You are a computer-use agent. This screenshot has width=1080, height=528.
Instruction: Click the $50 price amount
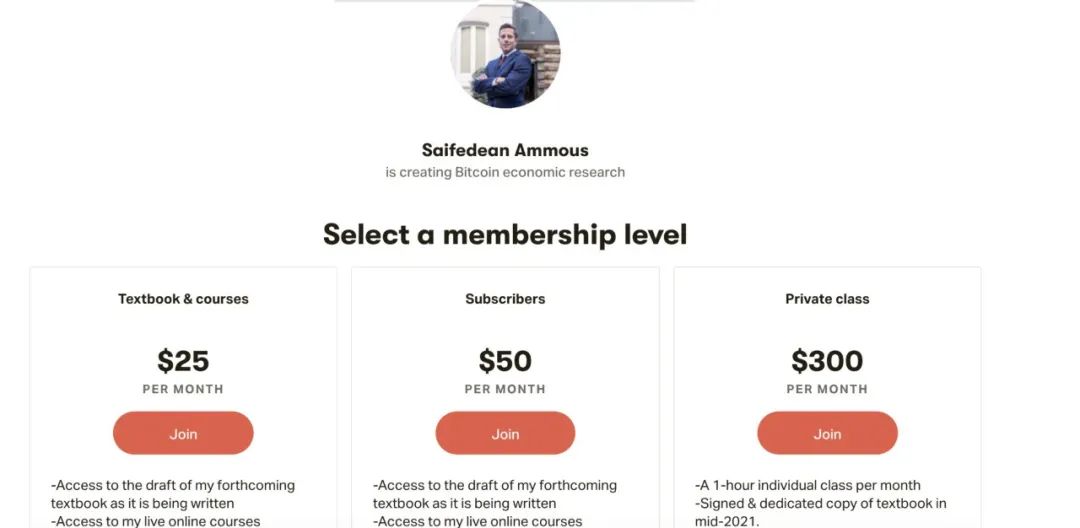pyautogui.click(x=505, y=360)
